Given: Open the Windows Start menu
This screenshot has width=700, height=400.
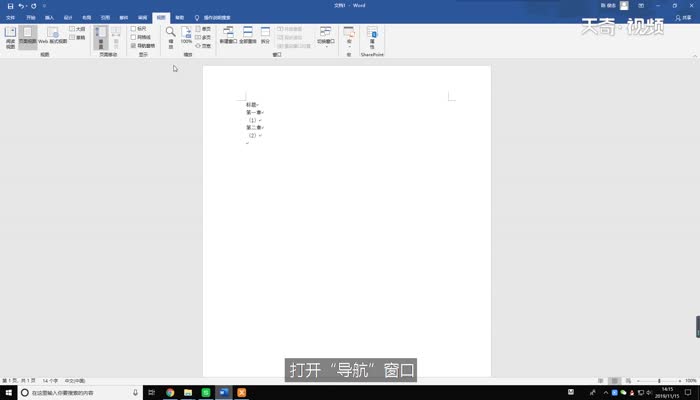Looking at the screenshot, I should 8,392.
